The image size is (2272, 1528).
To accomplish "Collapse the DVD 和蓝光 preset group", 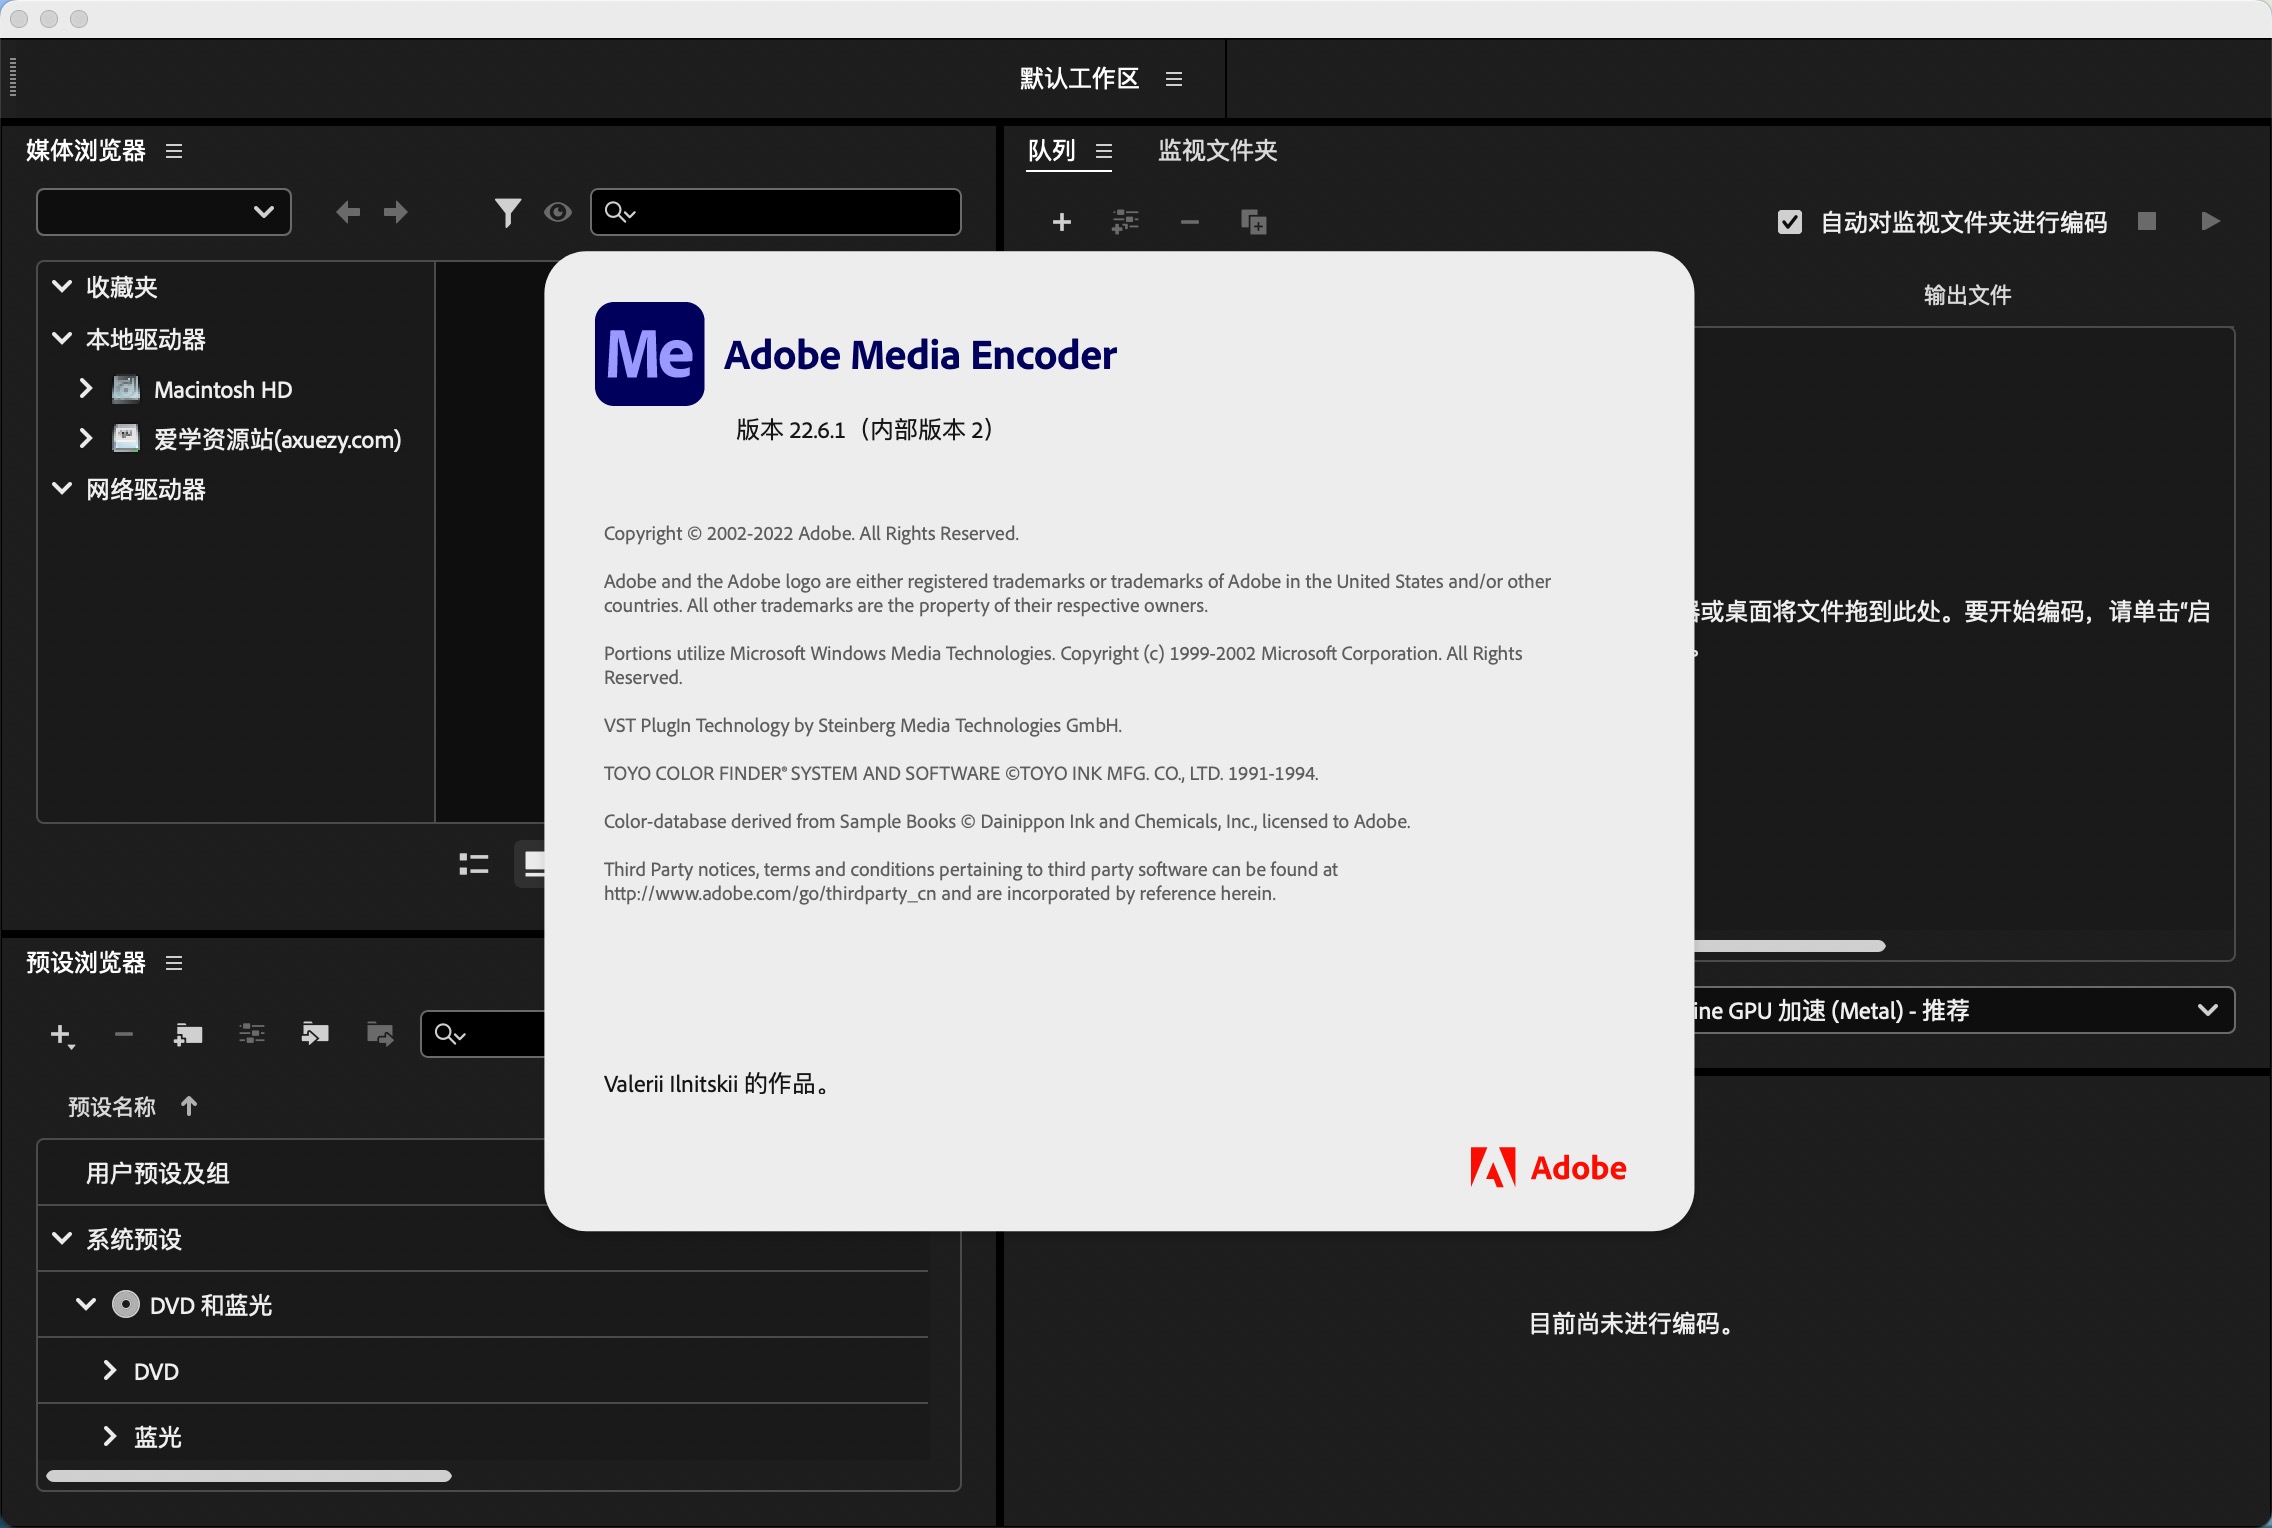I will (86, 1305).
